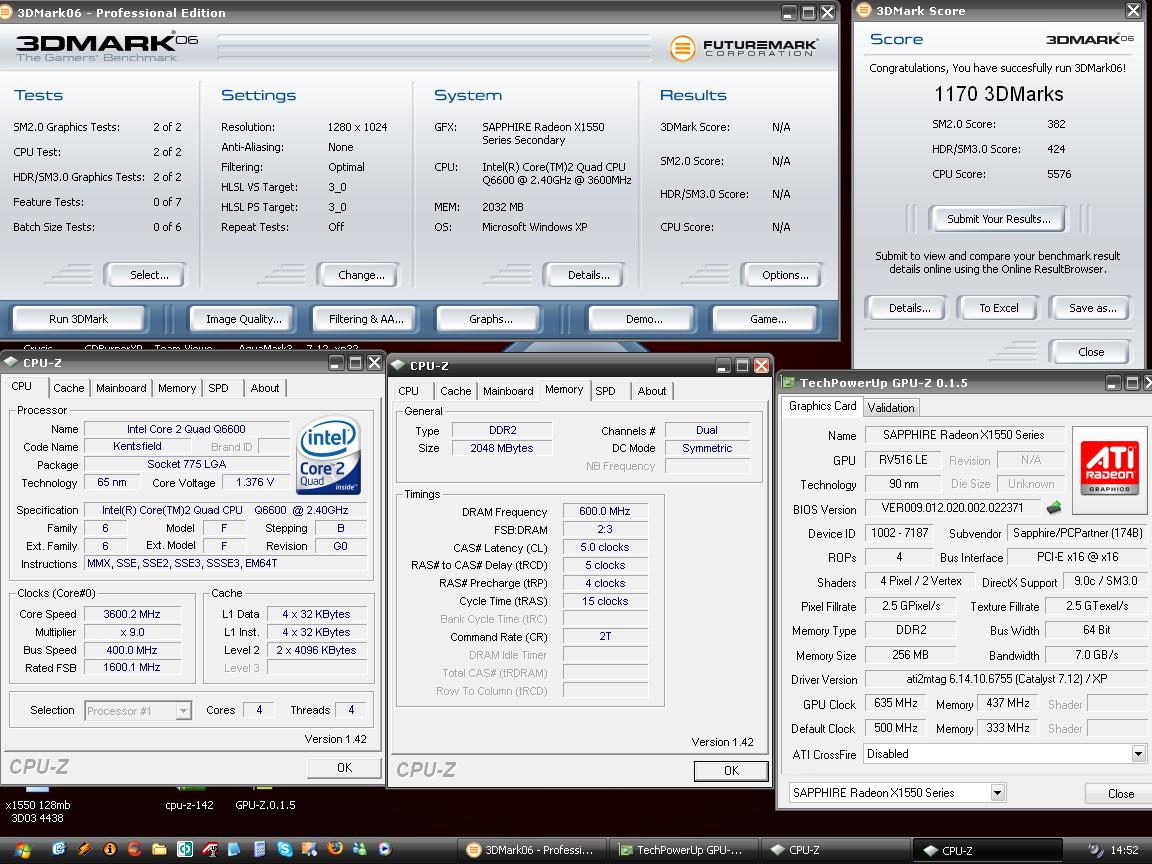Click the Game button in 3DMark06

pyautogui.click(x=767, y=319)
